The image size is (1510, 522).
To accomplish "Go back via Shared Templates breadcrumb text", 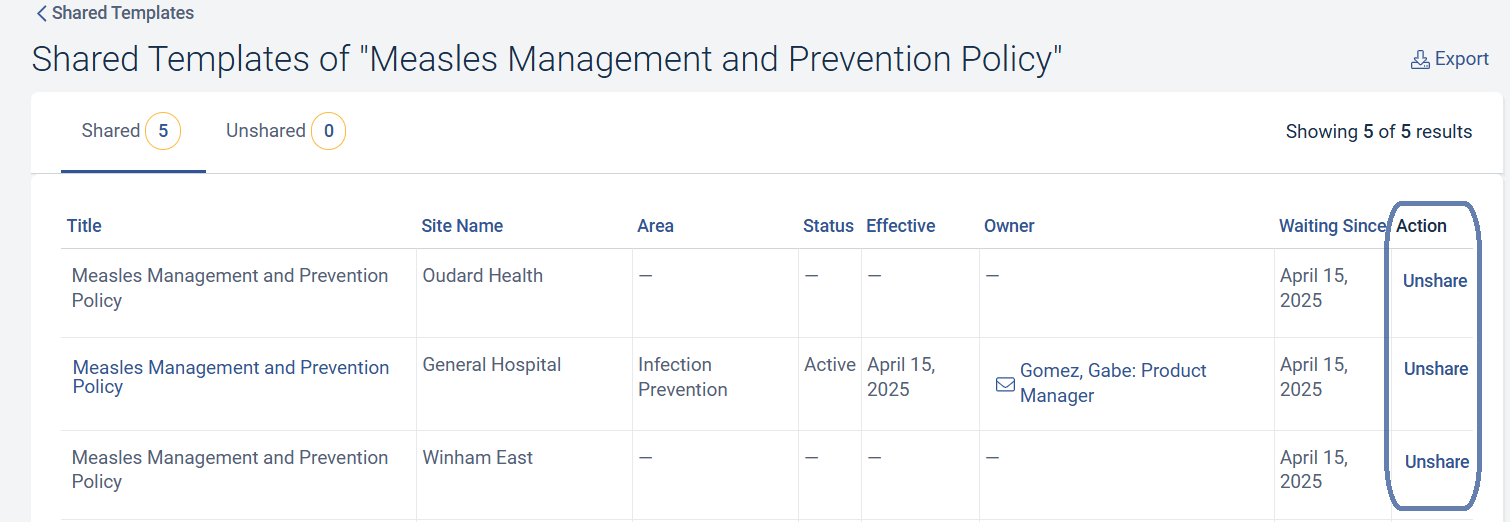I will point(123,14).
